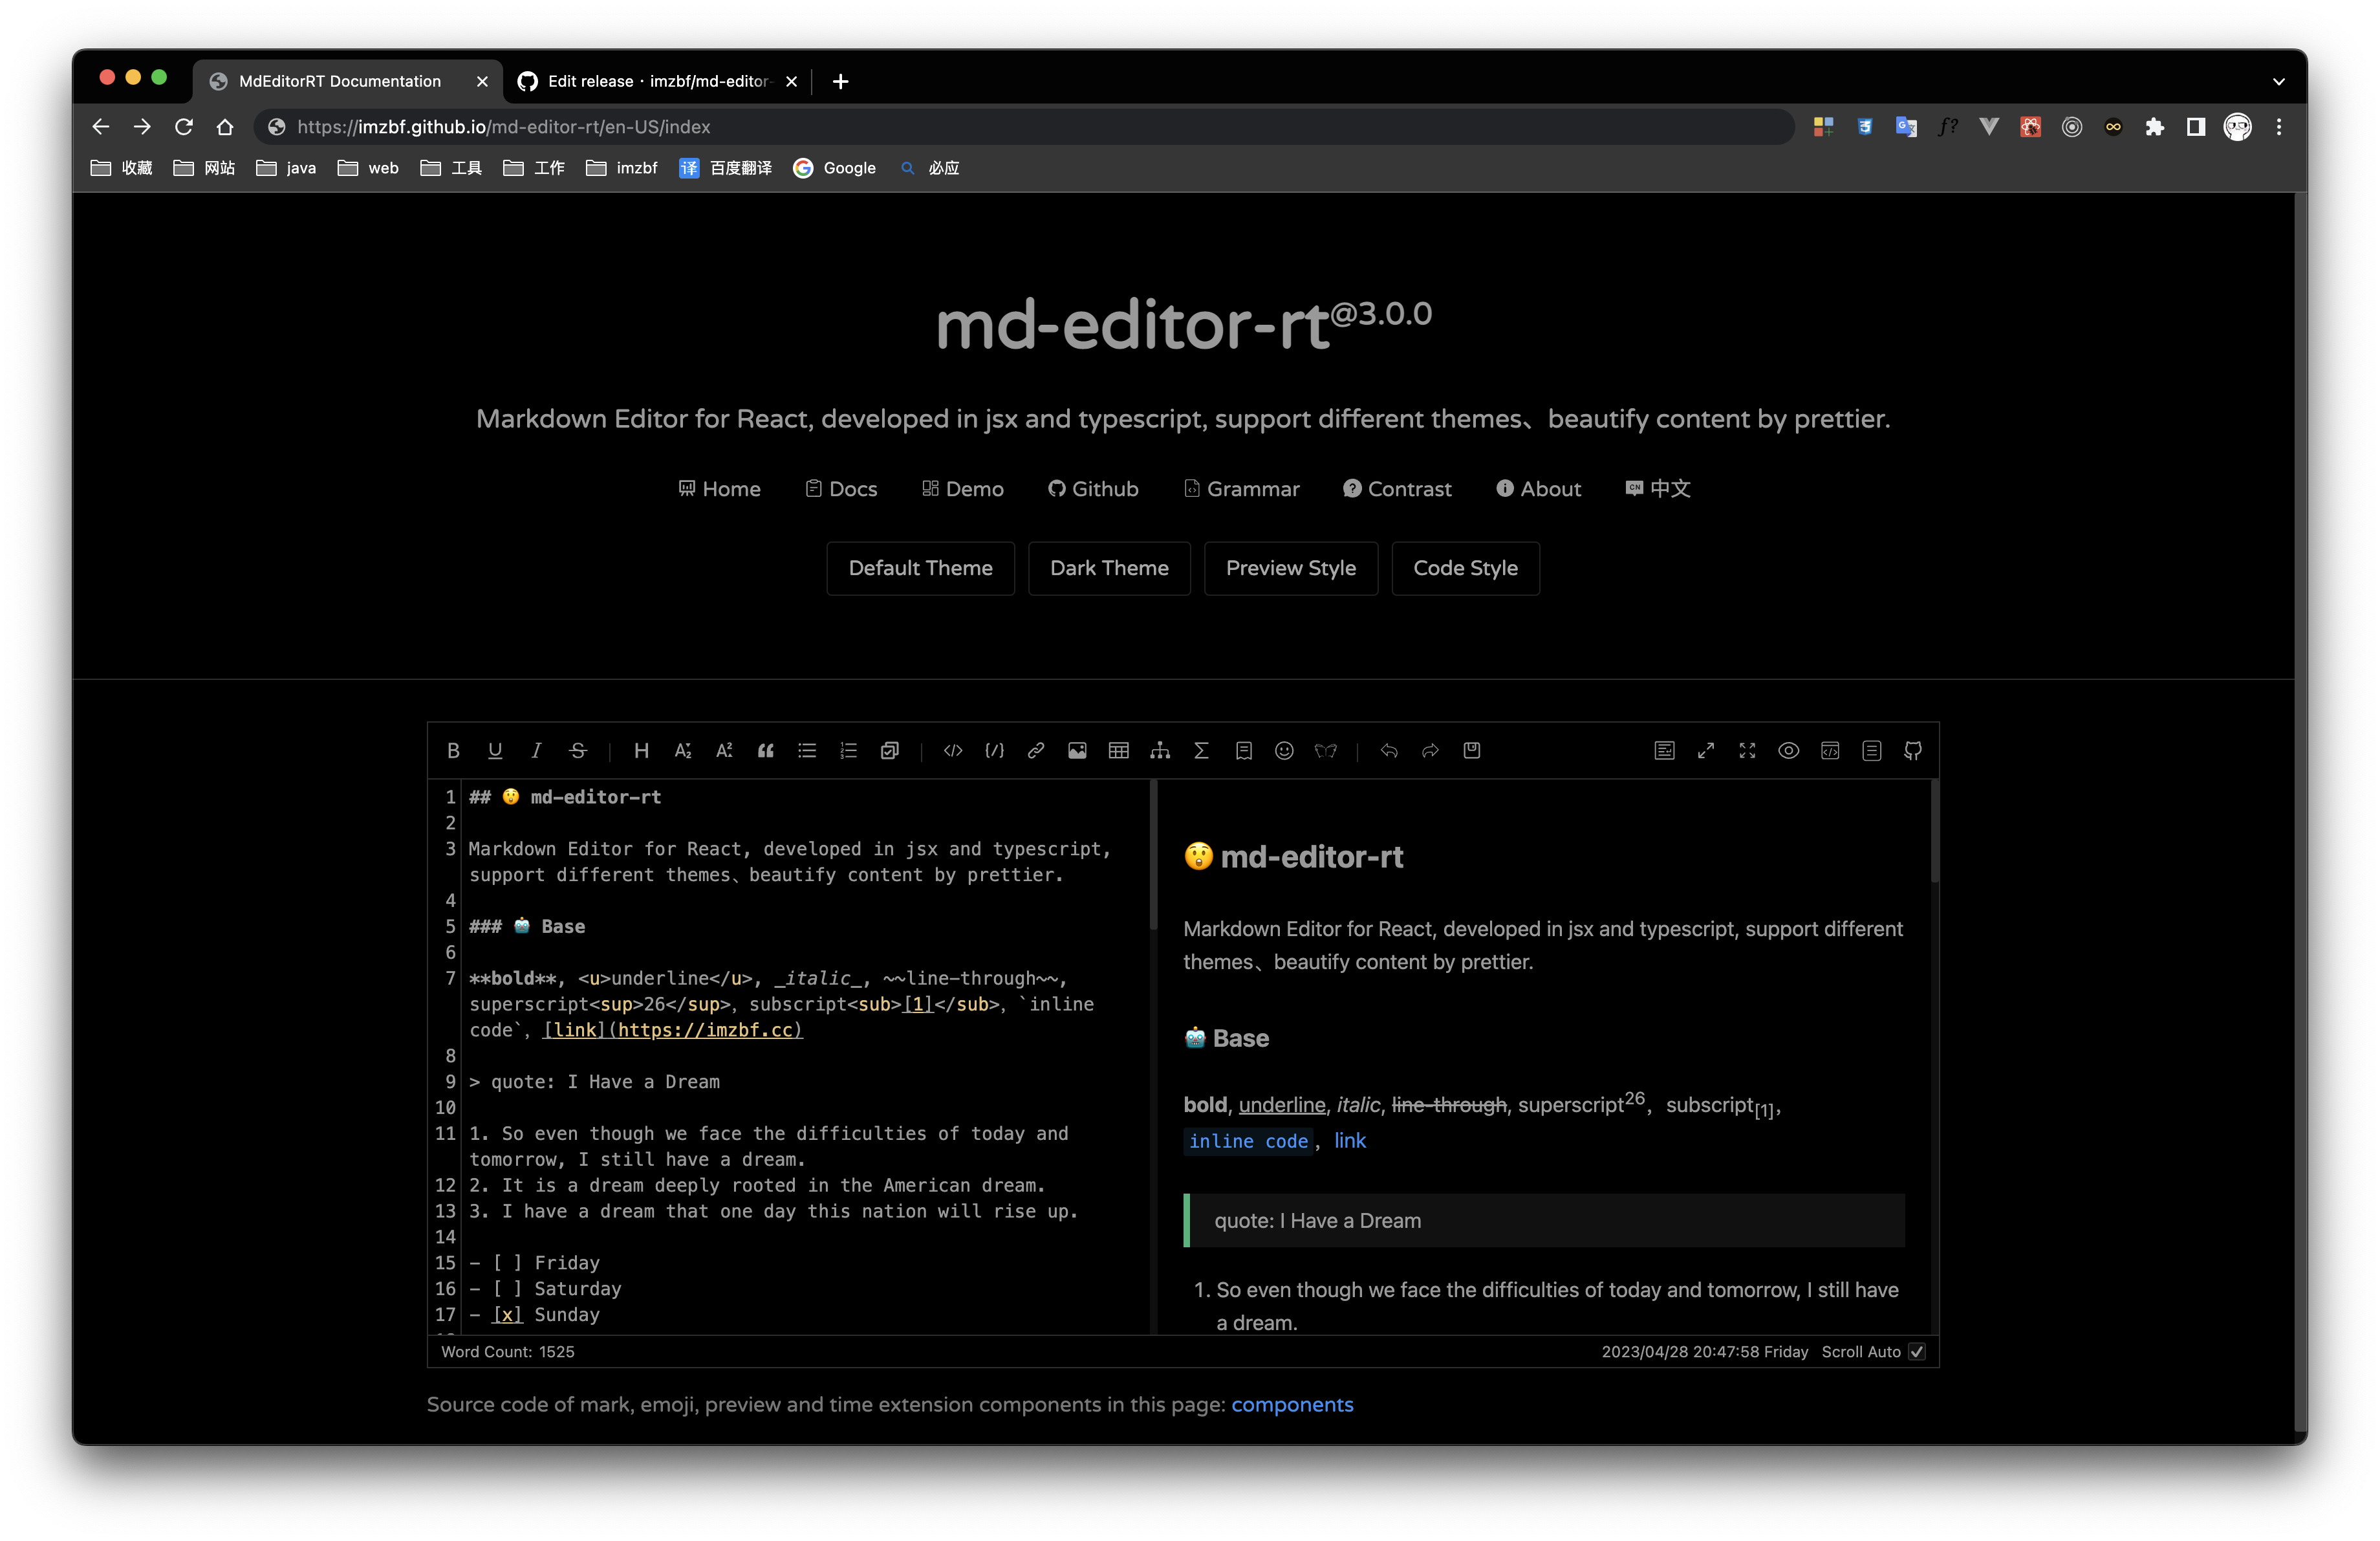This screenshot has height=1541, width=2380.
Task: Expand the browser tab search chevron
Action: pos(2278,82)
